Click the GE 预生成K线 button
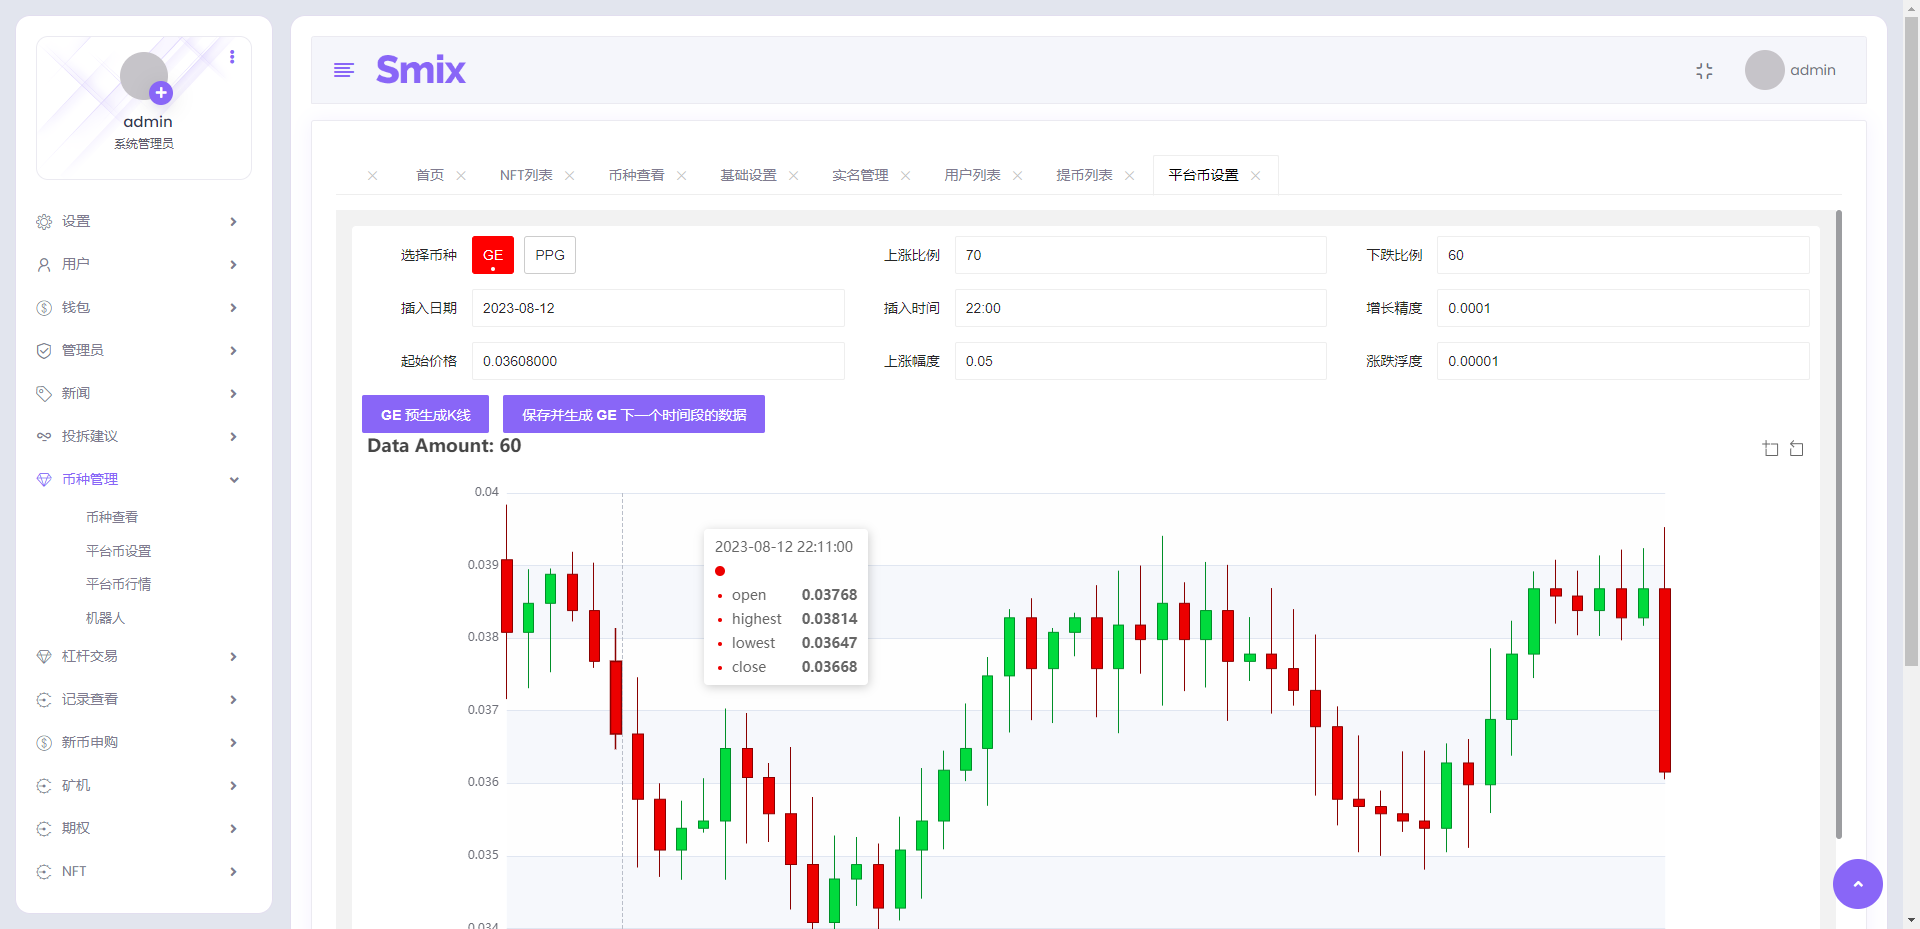This screenshot has width=1920, height=929. (424, 413)
